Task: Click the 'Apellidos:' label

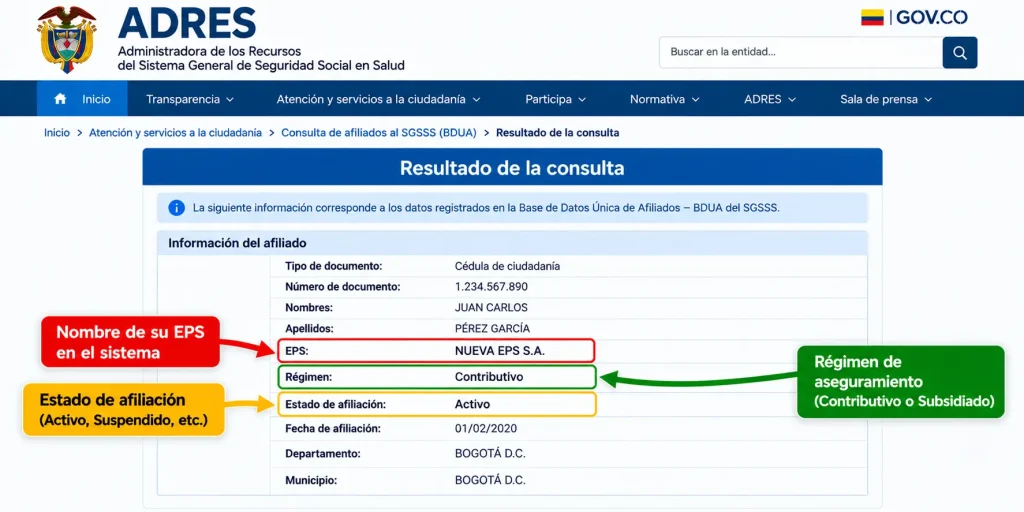Action: pos(310,328)
